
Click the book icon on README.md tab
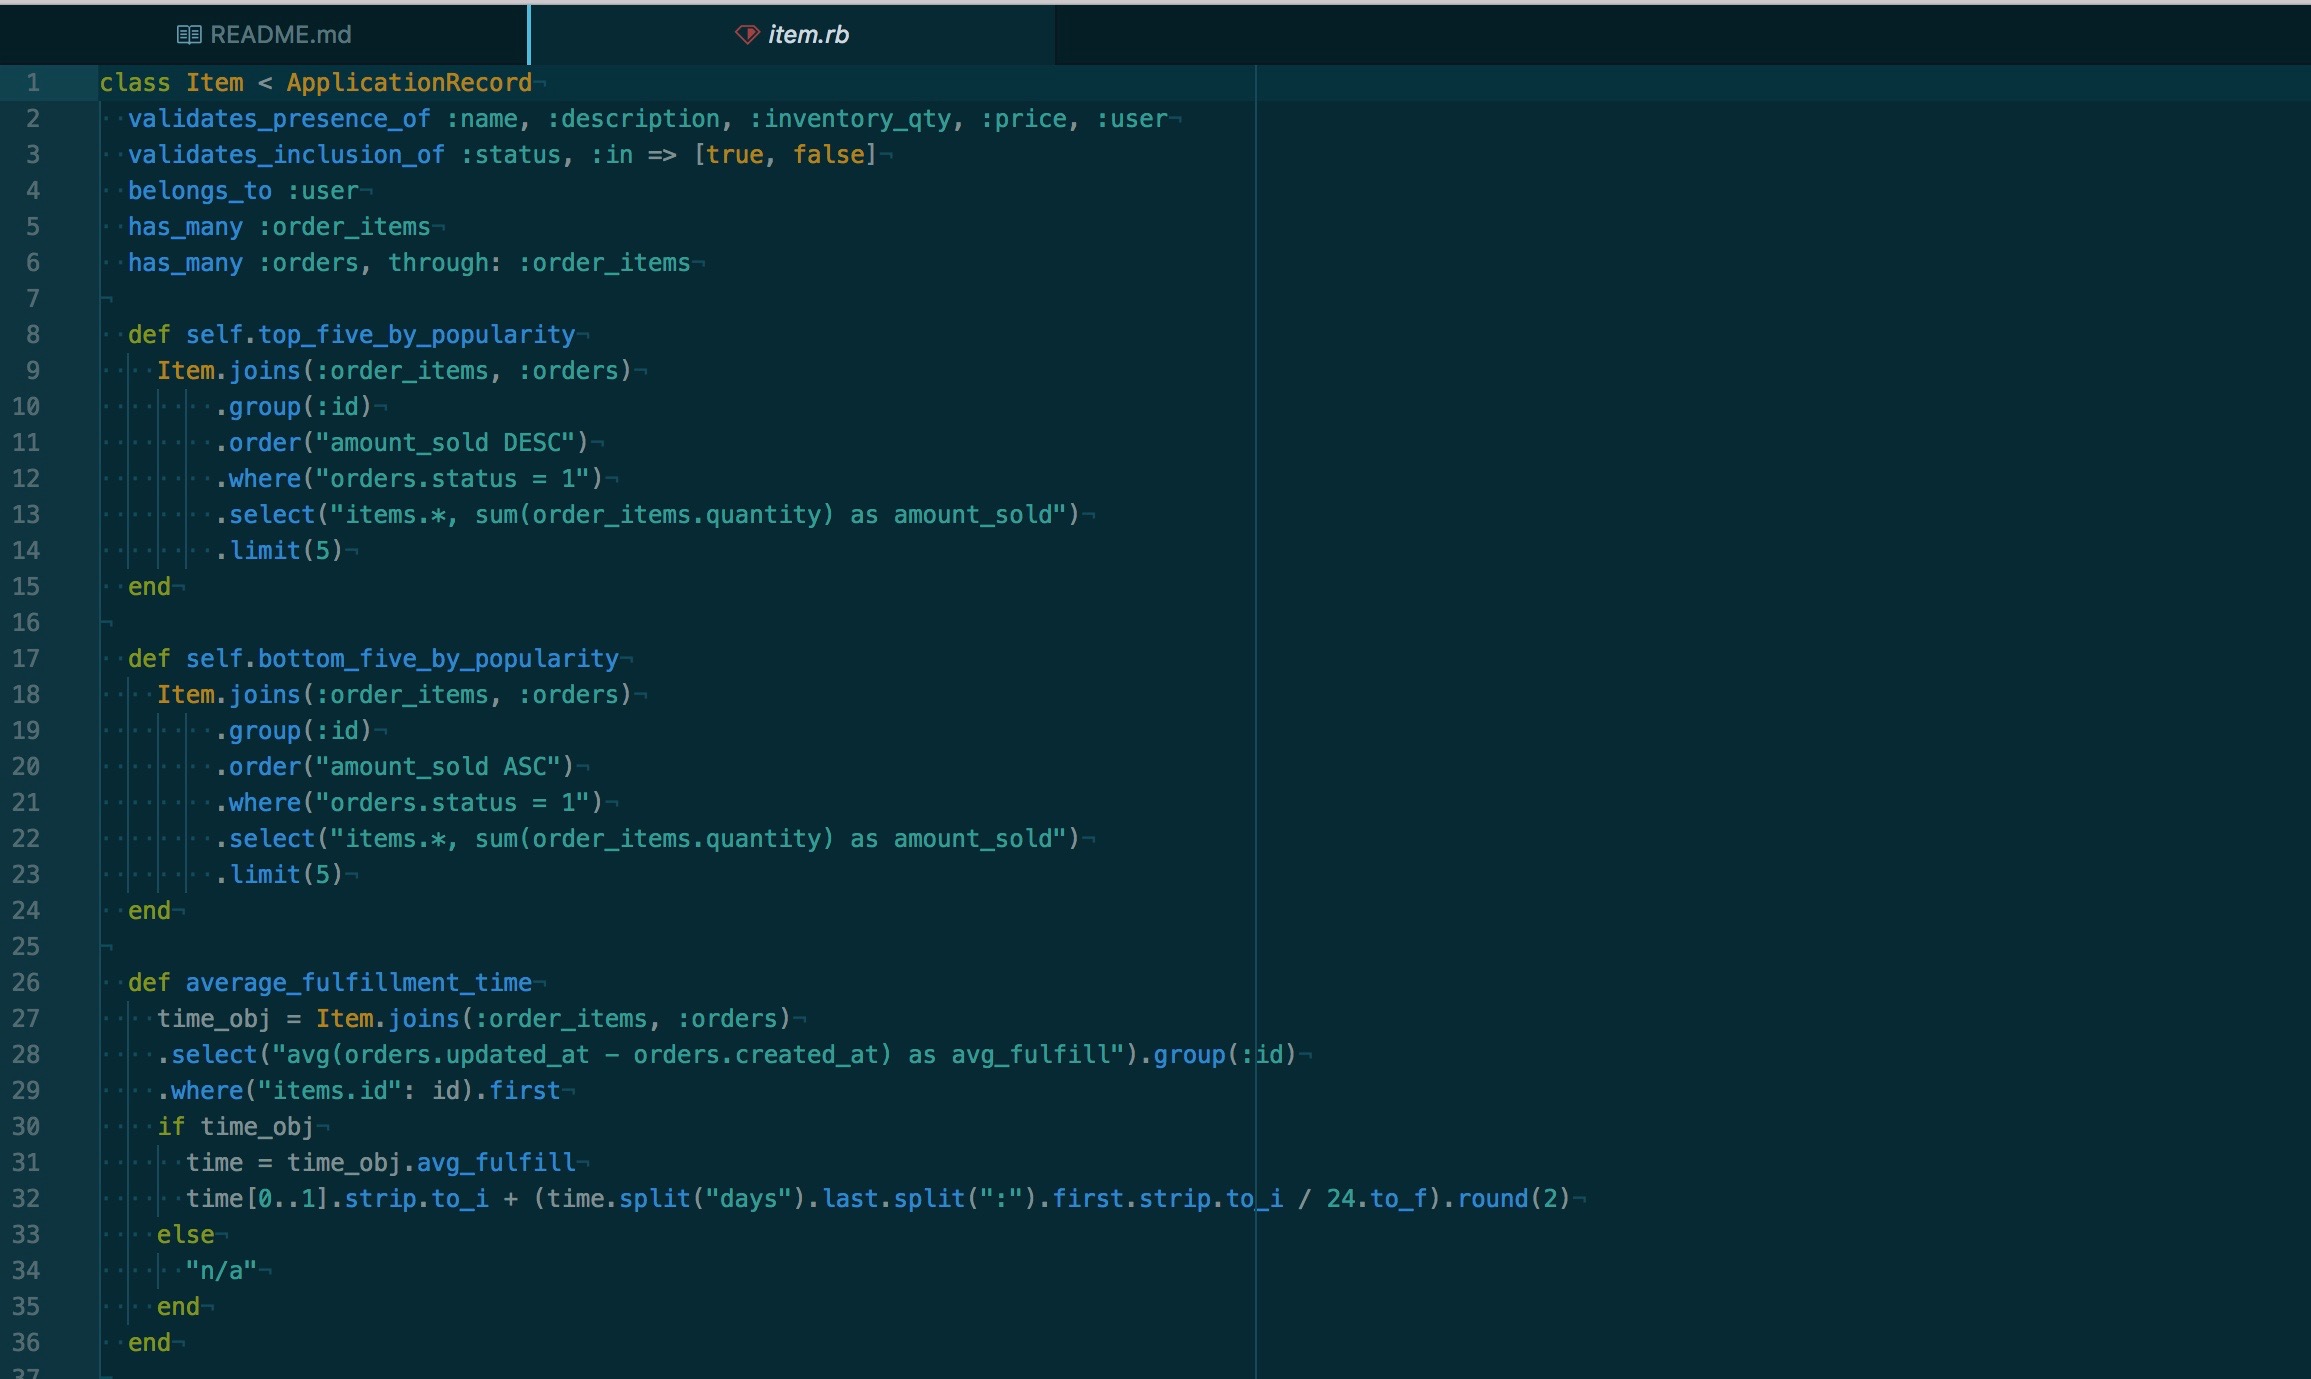188,35
